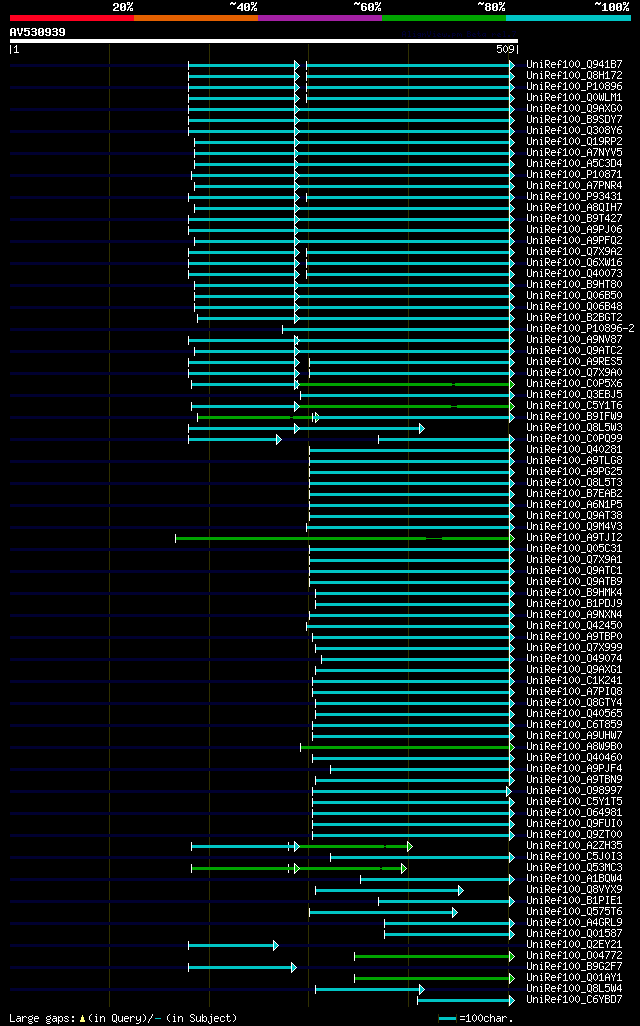Image resolution: width=640 pixels, height=1026 pixels.
Task: Click the UniRef100_A5C3D4 entry
Action: click(575, 164)
